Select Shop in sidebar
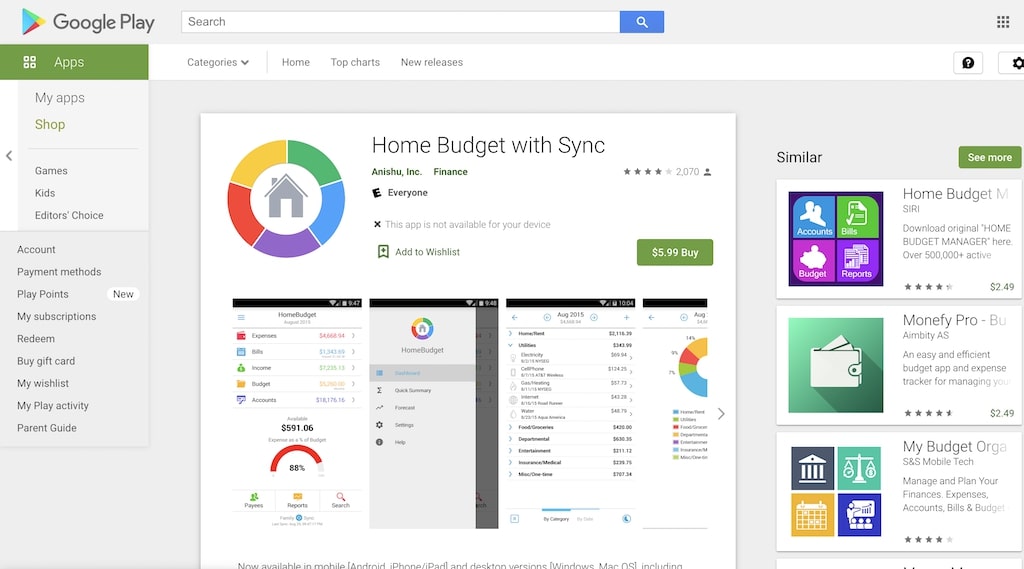Viewport: 1024px width, 569px height. point(50,124)
